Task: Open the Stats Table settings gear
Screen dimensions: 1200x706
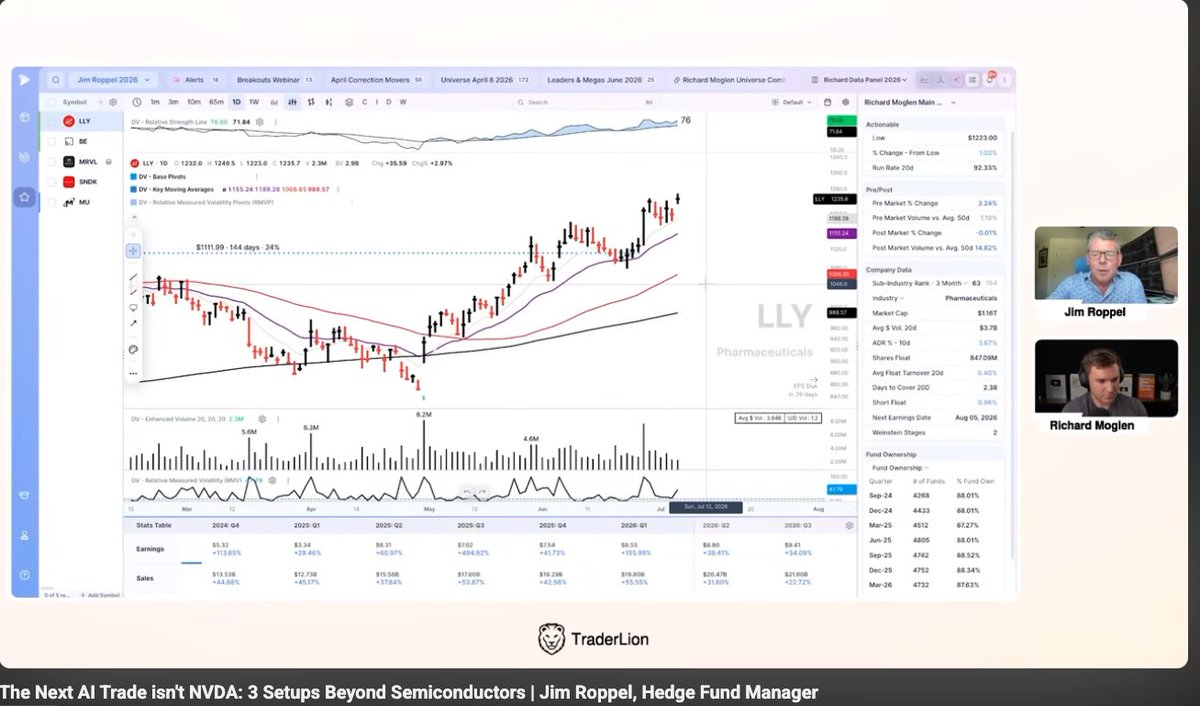Action: pos(849,524)
